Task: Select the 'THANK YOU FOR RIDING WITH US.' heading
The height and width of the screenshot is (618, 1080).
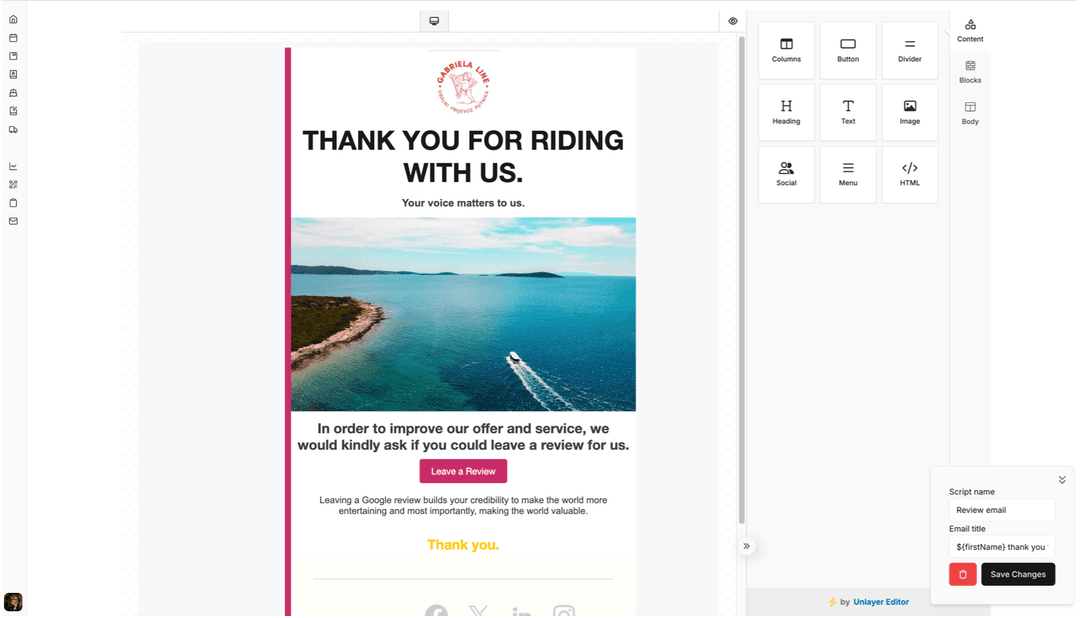Action: [x=463, y=156]
